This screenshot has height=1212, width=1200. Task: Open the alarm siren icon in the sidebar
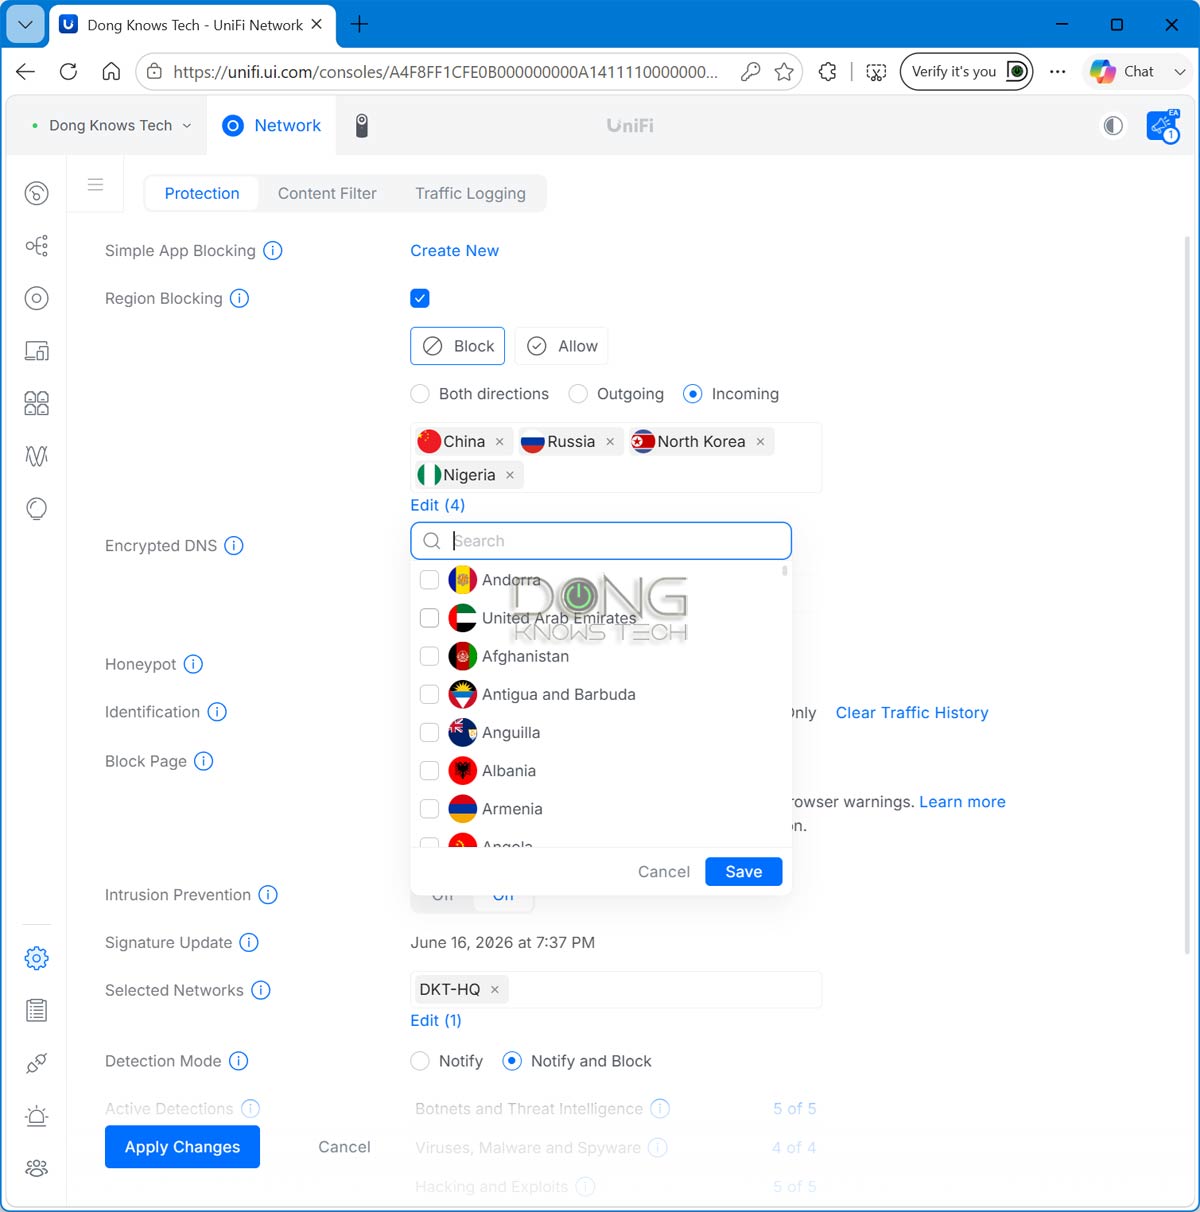(37, 1116)
